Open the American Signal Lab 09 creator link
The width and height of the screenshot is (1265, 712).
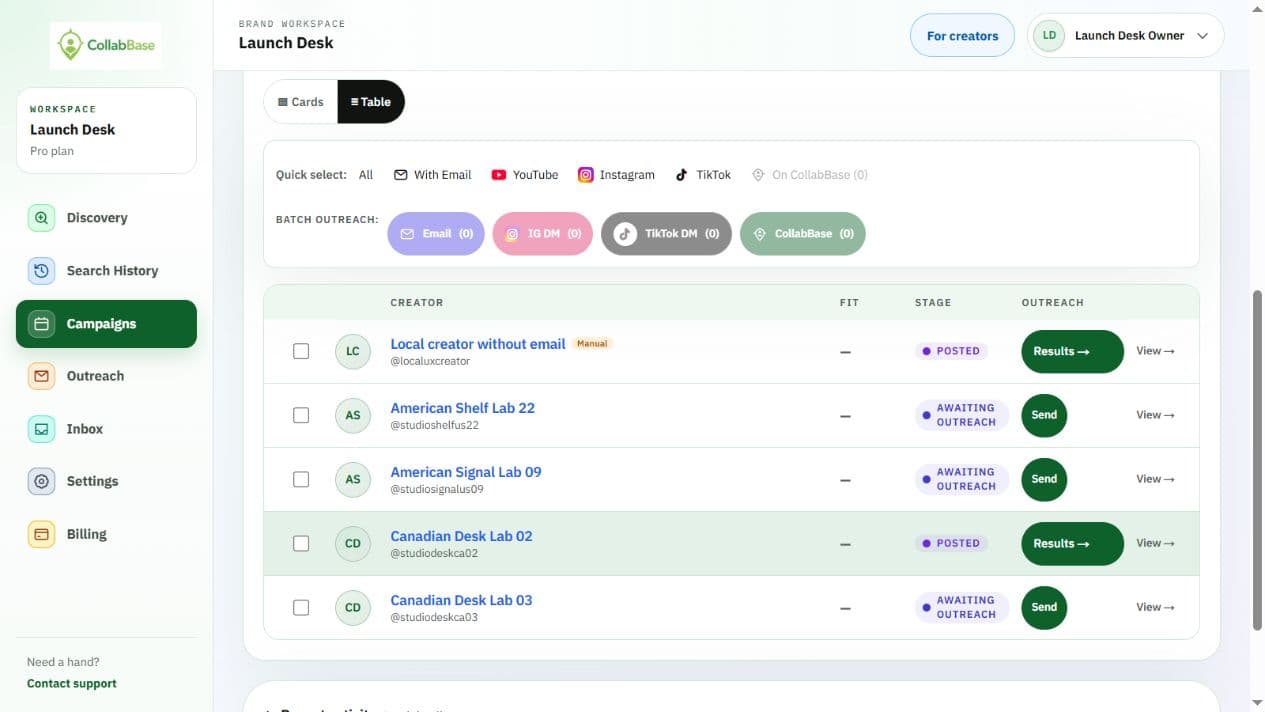[x=466, y=472]
